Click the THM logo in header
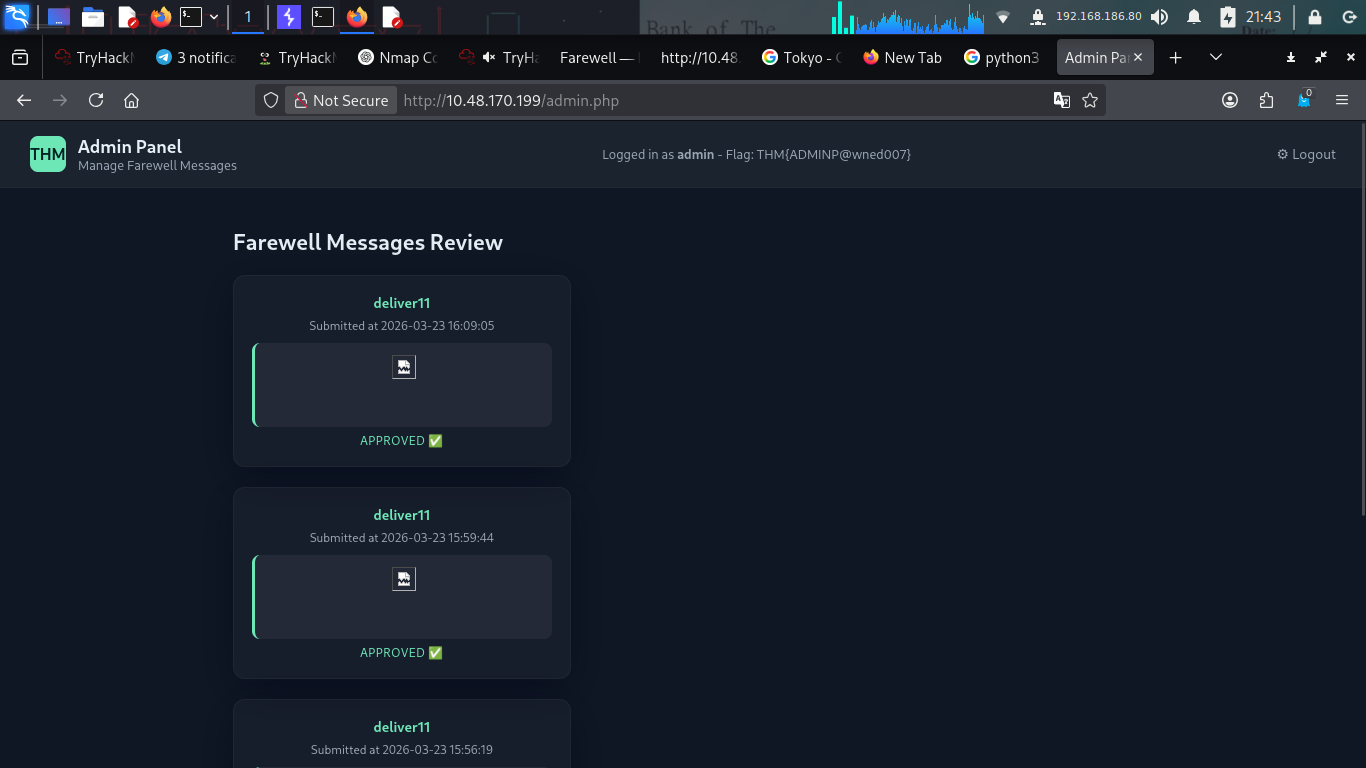 point(48,154)
